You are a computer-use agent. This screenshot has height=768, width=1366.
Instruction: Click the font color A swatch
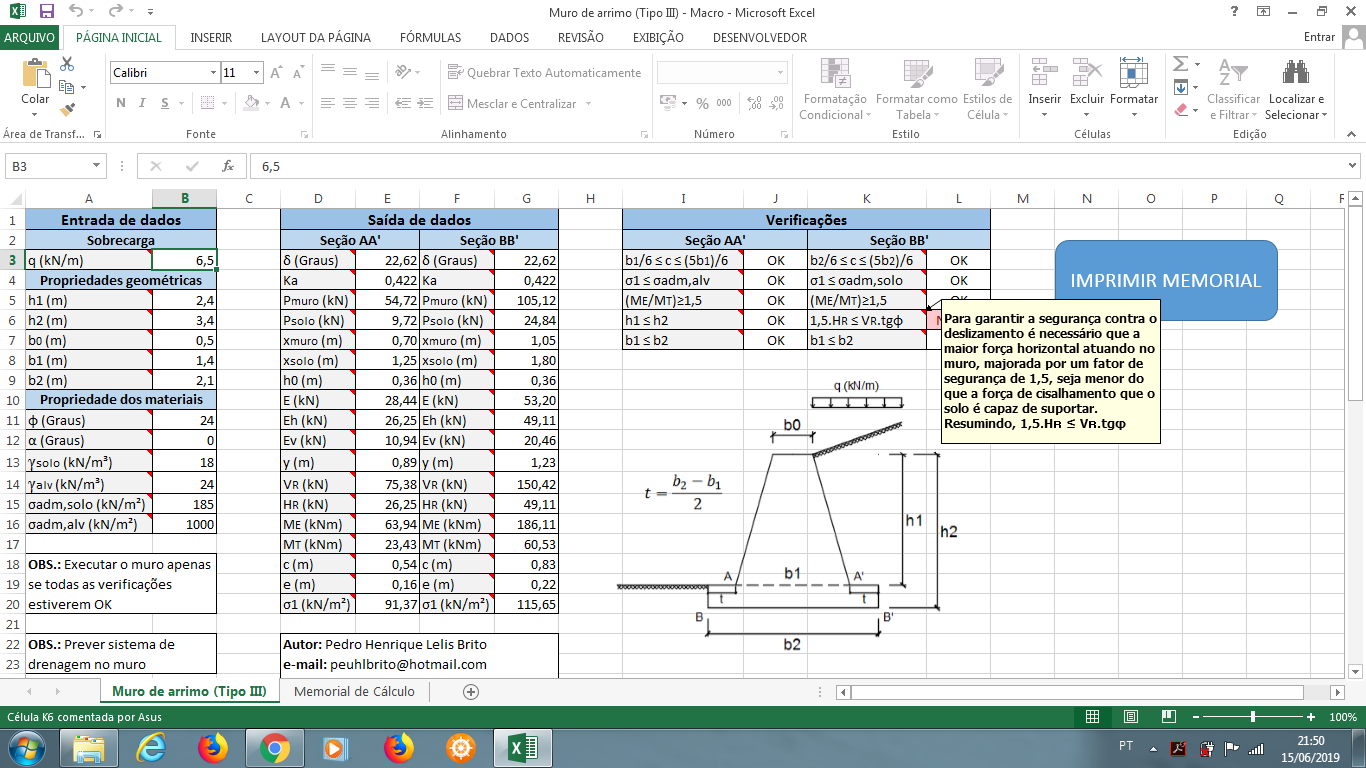[286, 103]
